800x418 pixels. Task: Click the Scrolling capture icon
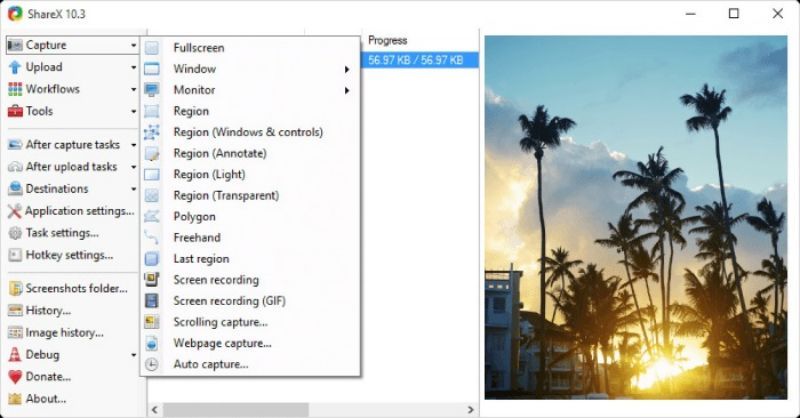pyautogui.click(x=152, y=322)
